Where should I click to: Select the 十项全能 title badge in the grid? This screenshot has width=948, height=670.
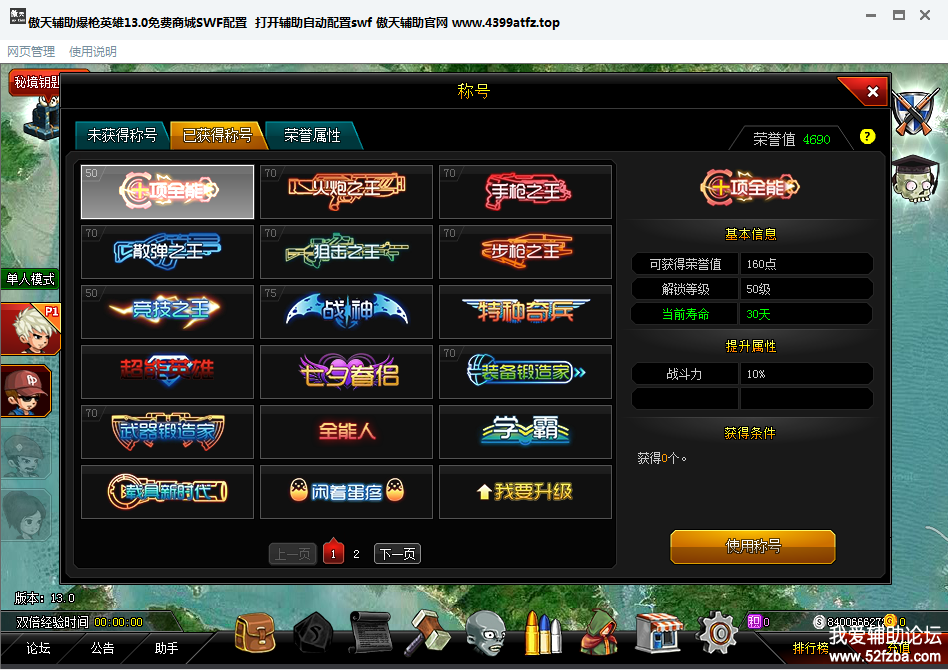(167, 192)
